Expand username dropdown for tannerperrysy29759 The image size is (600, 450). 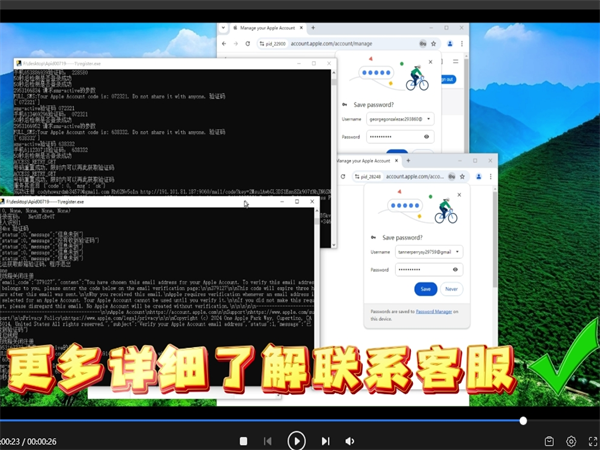coord(455,252)
